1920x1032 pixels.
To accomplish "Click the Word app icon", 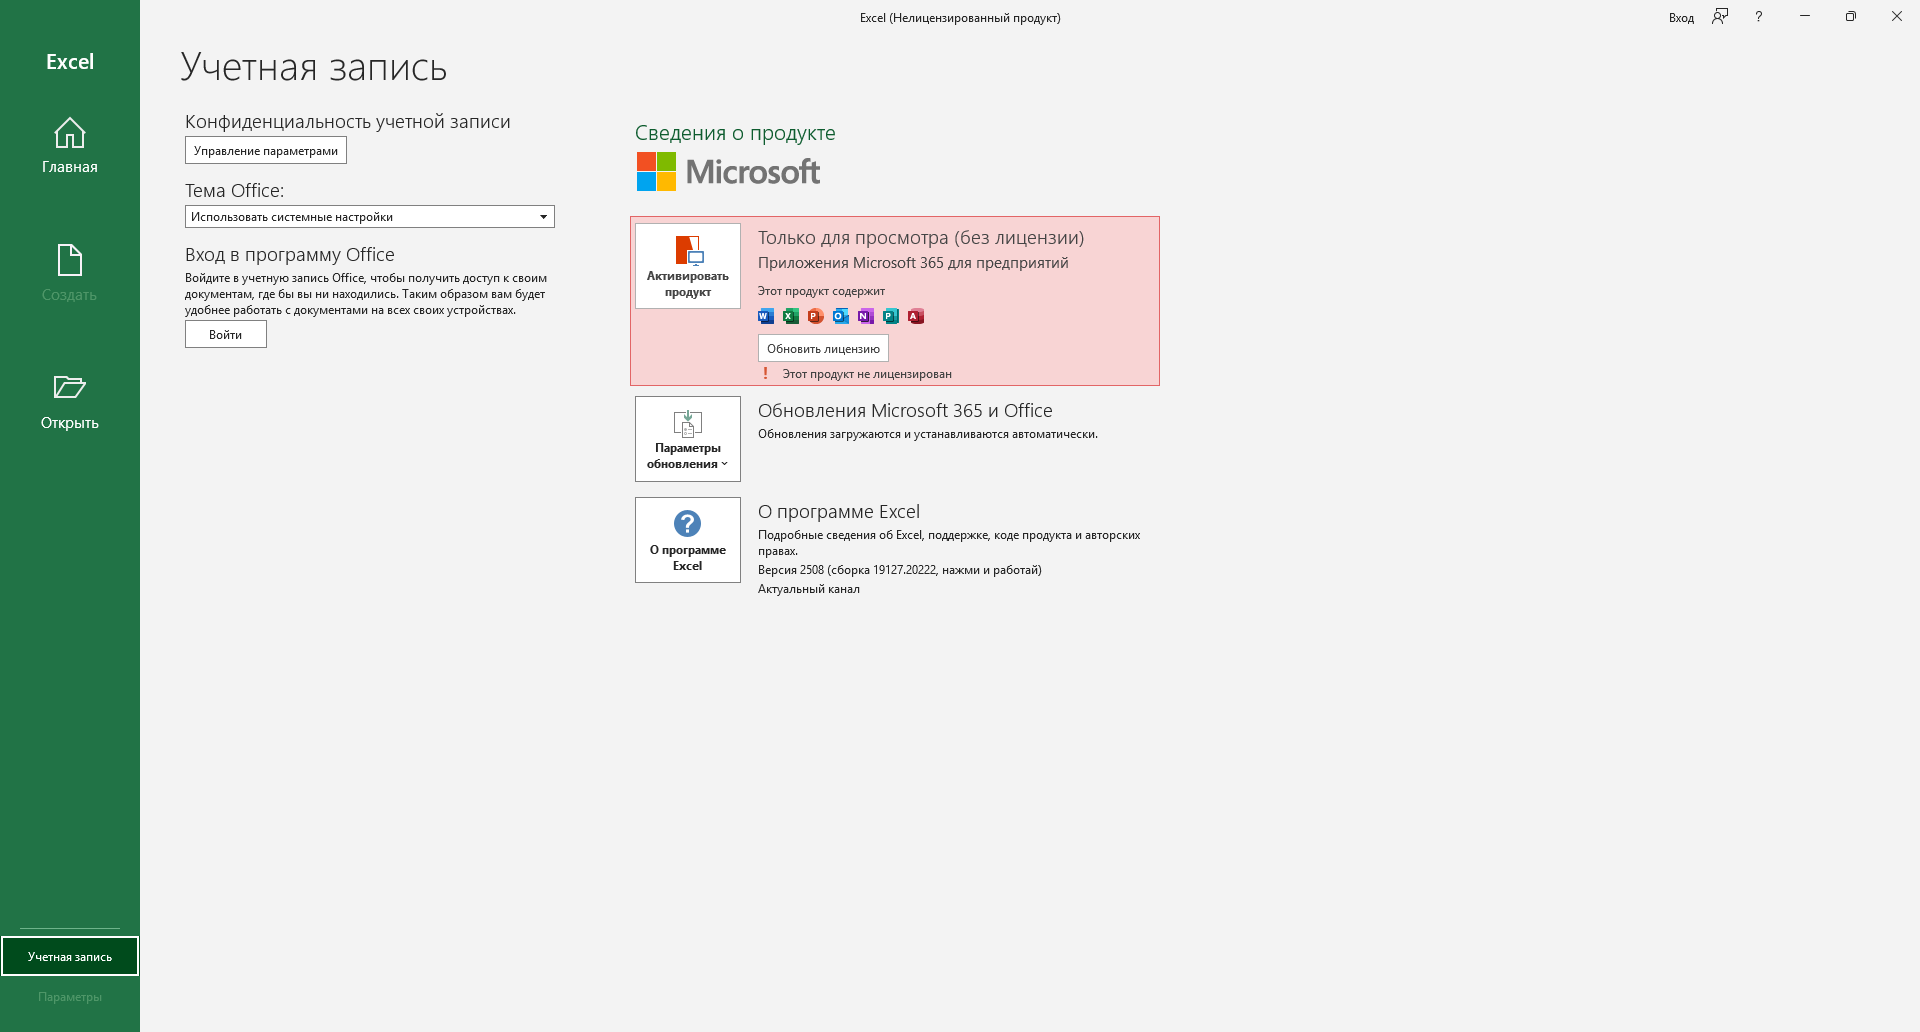I will click(766, 316).
